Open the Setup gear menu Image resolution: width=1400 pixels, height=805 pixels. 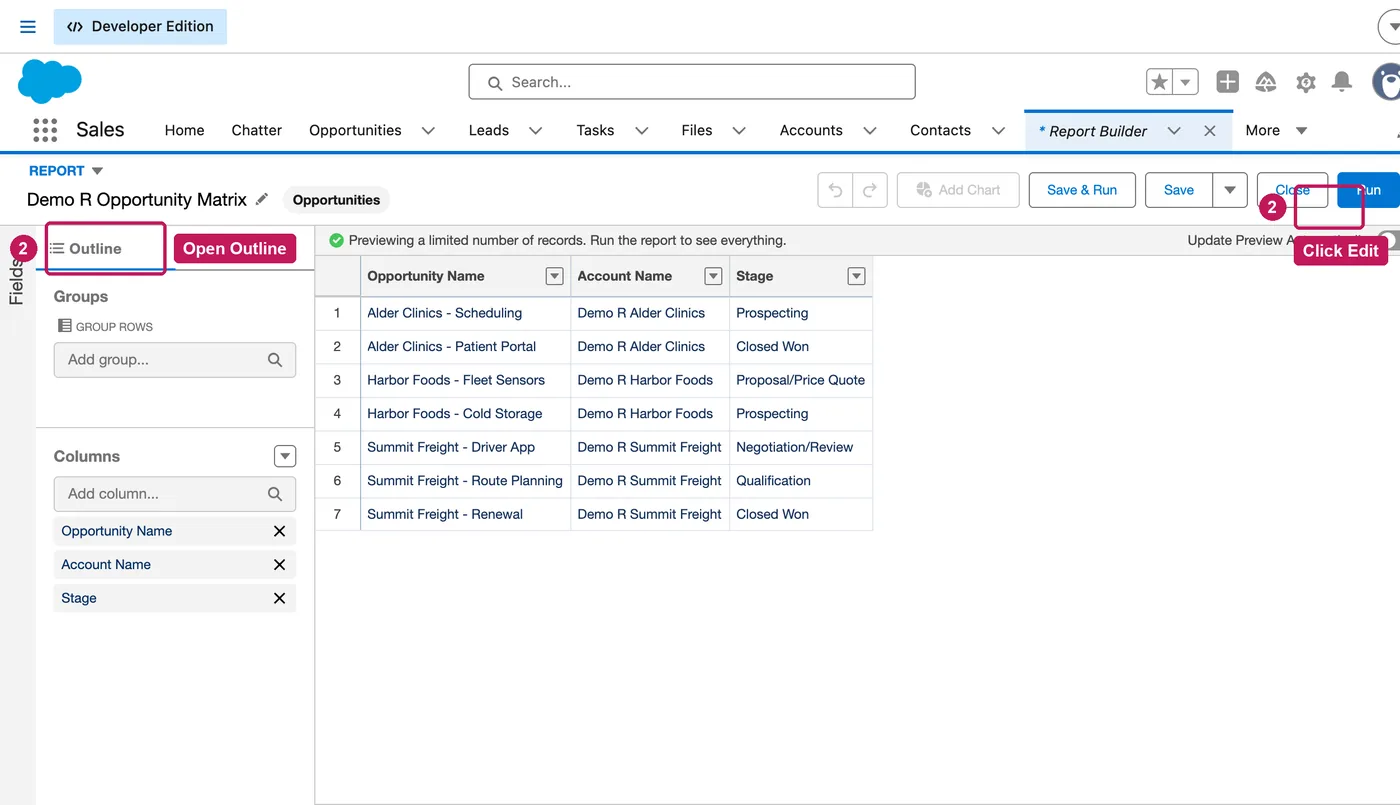[x=1305, y=82]
